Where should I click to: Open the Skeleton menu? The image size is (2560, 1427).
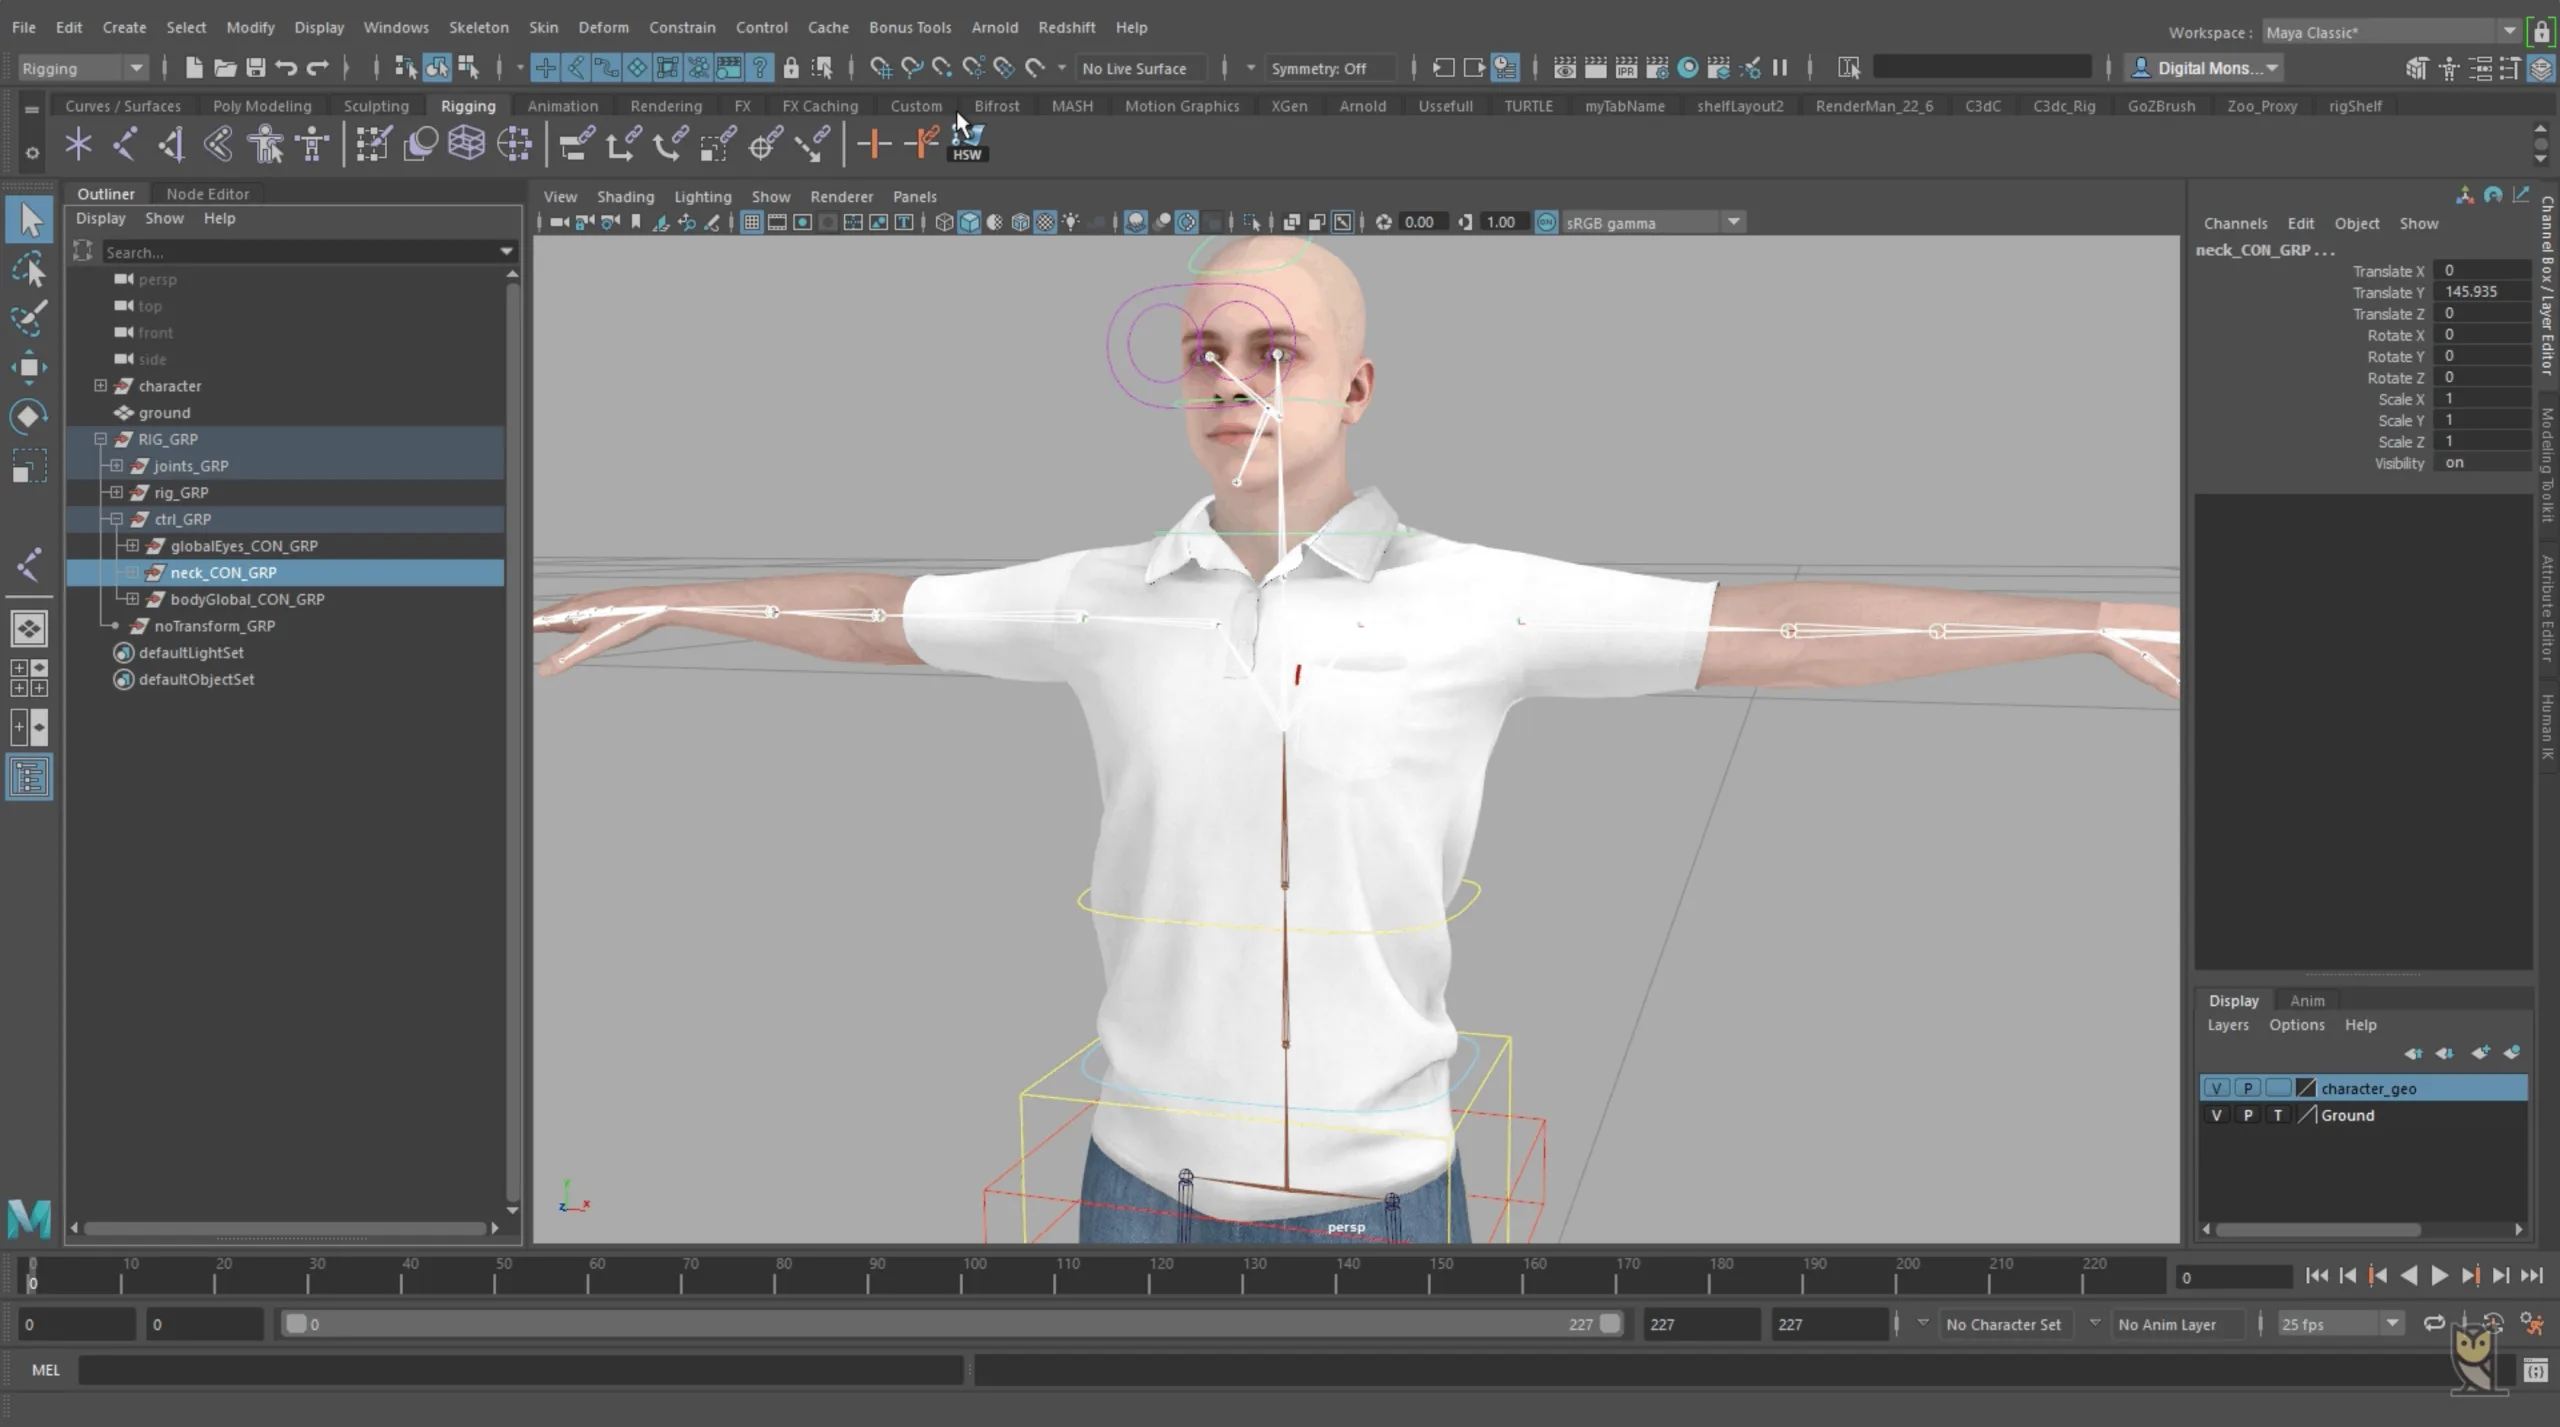tap(478, 27)
